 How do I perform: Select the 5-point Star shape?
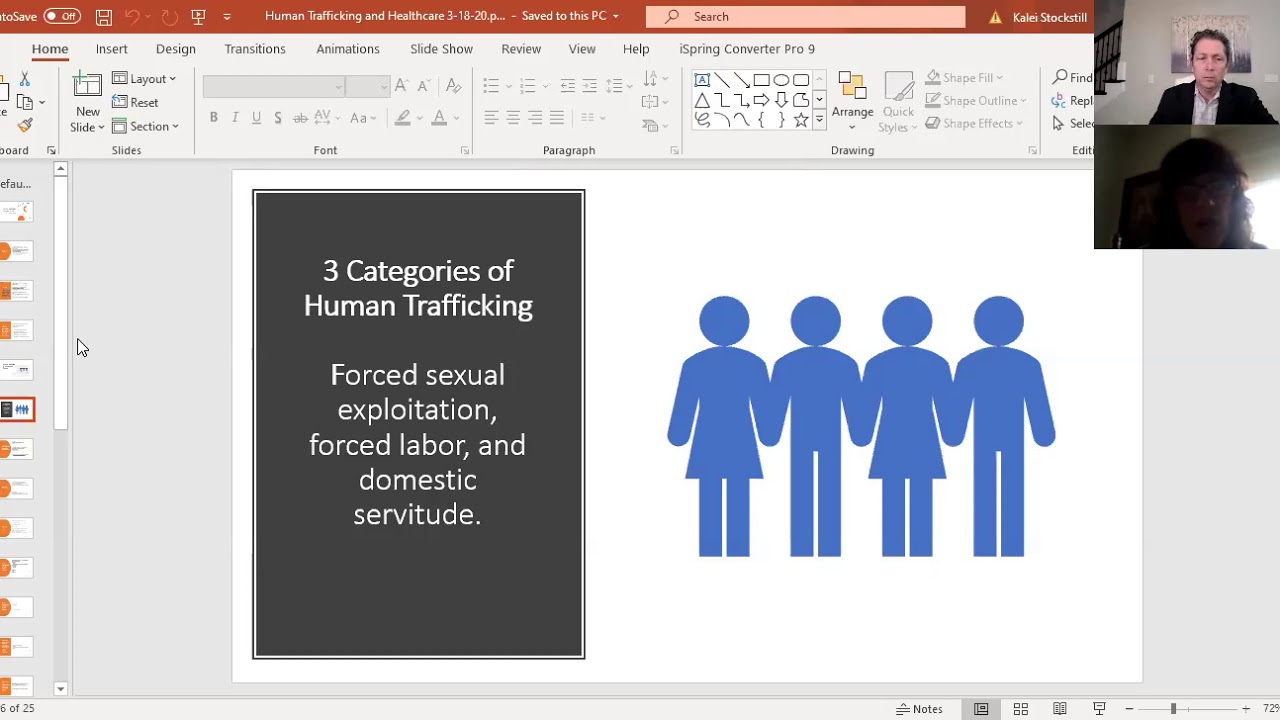(801, 120)
